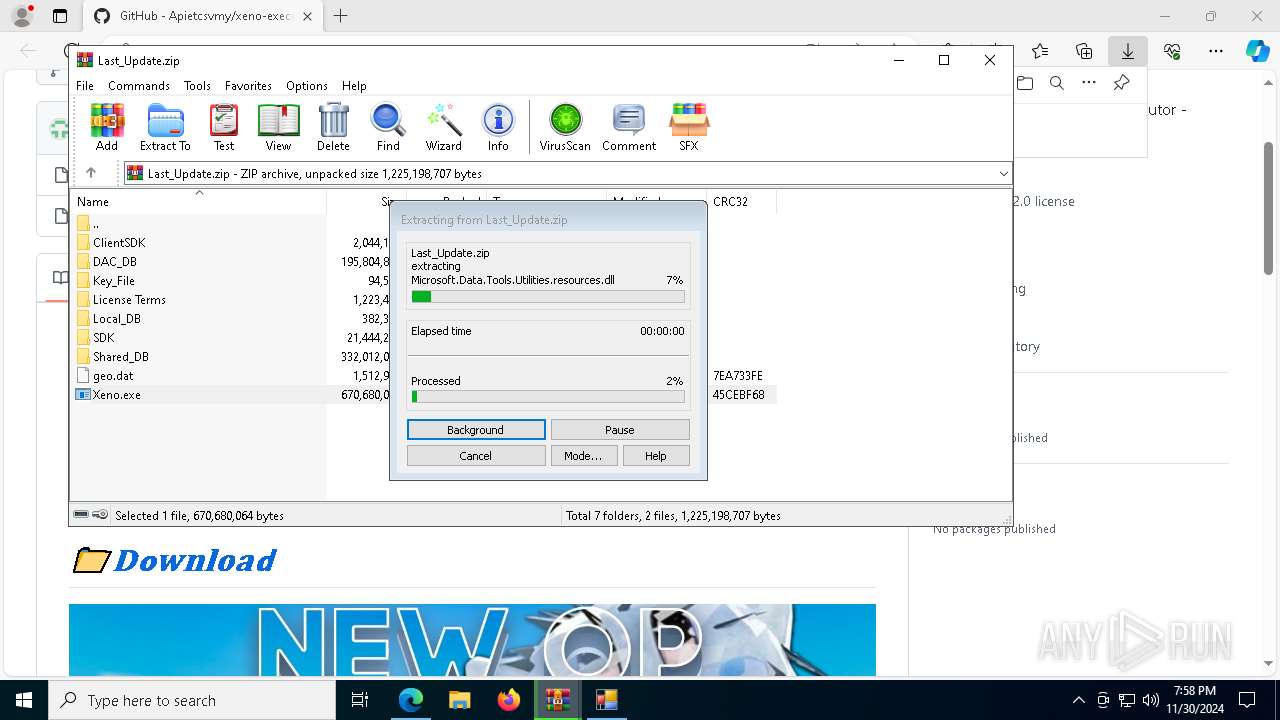Click the Extract To toolbar icon
The width and height of the screenshot is (1280, 720).
click(x=165, y=127)
